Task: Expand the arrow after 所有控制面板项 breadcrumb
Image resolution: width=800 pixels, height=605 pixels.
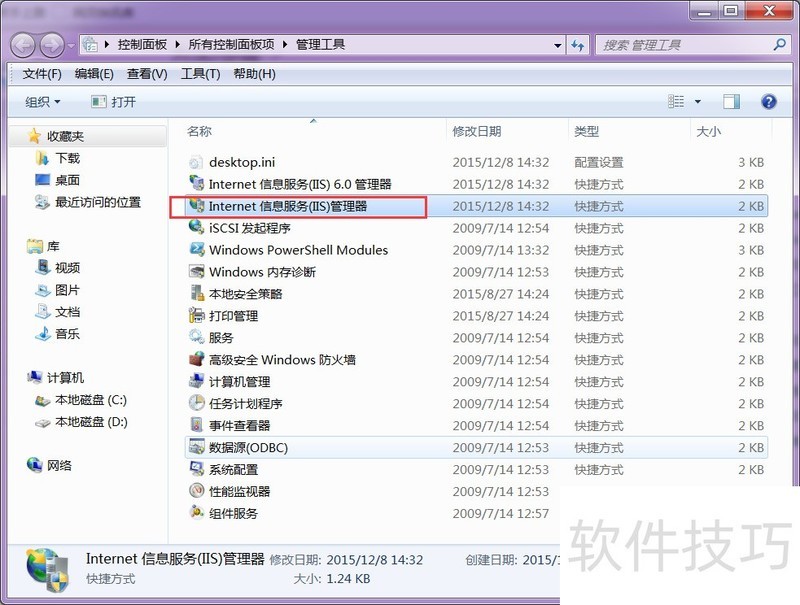Action: coord(285,45)
